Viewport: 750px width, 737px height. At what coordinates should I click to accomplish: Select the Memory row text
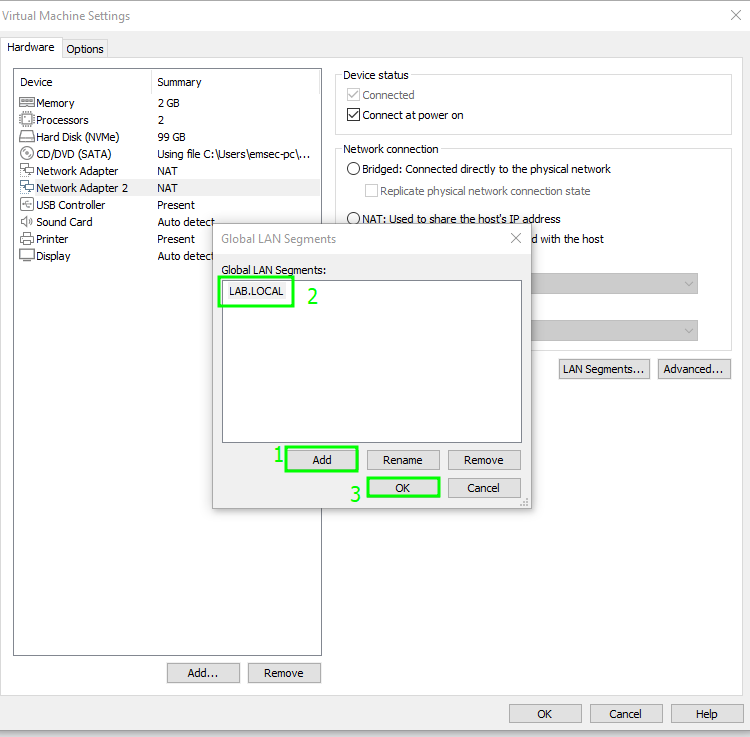pos(55,103)
